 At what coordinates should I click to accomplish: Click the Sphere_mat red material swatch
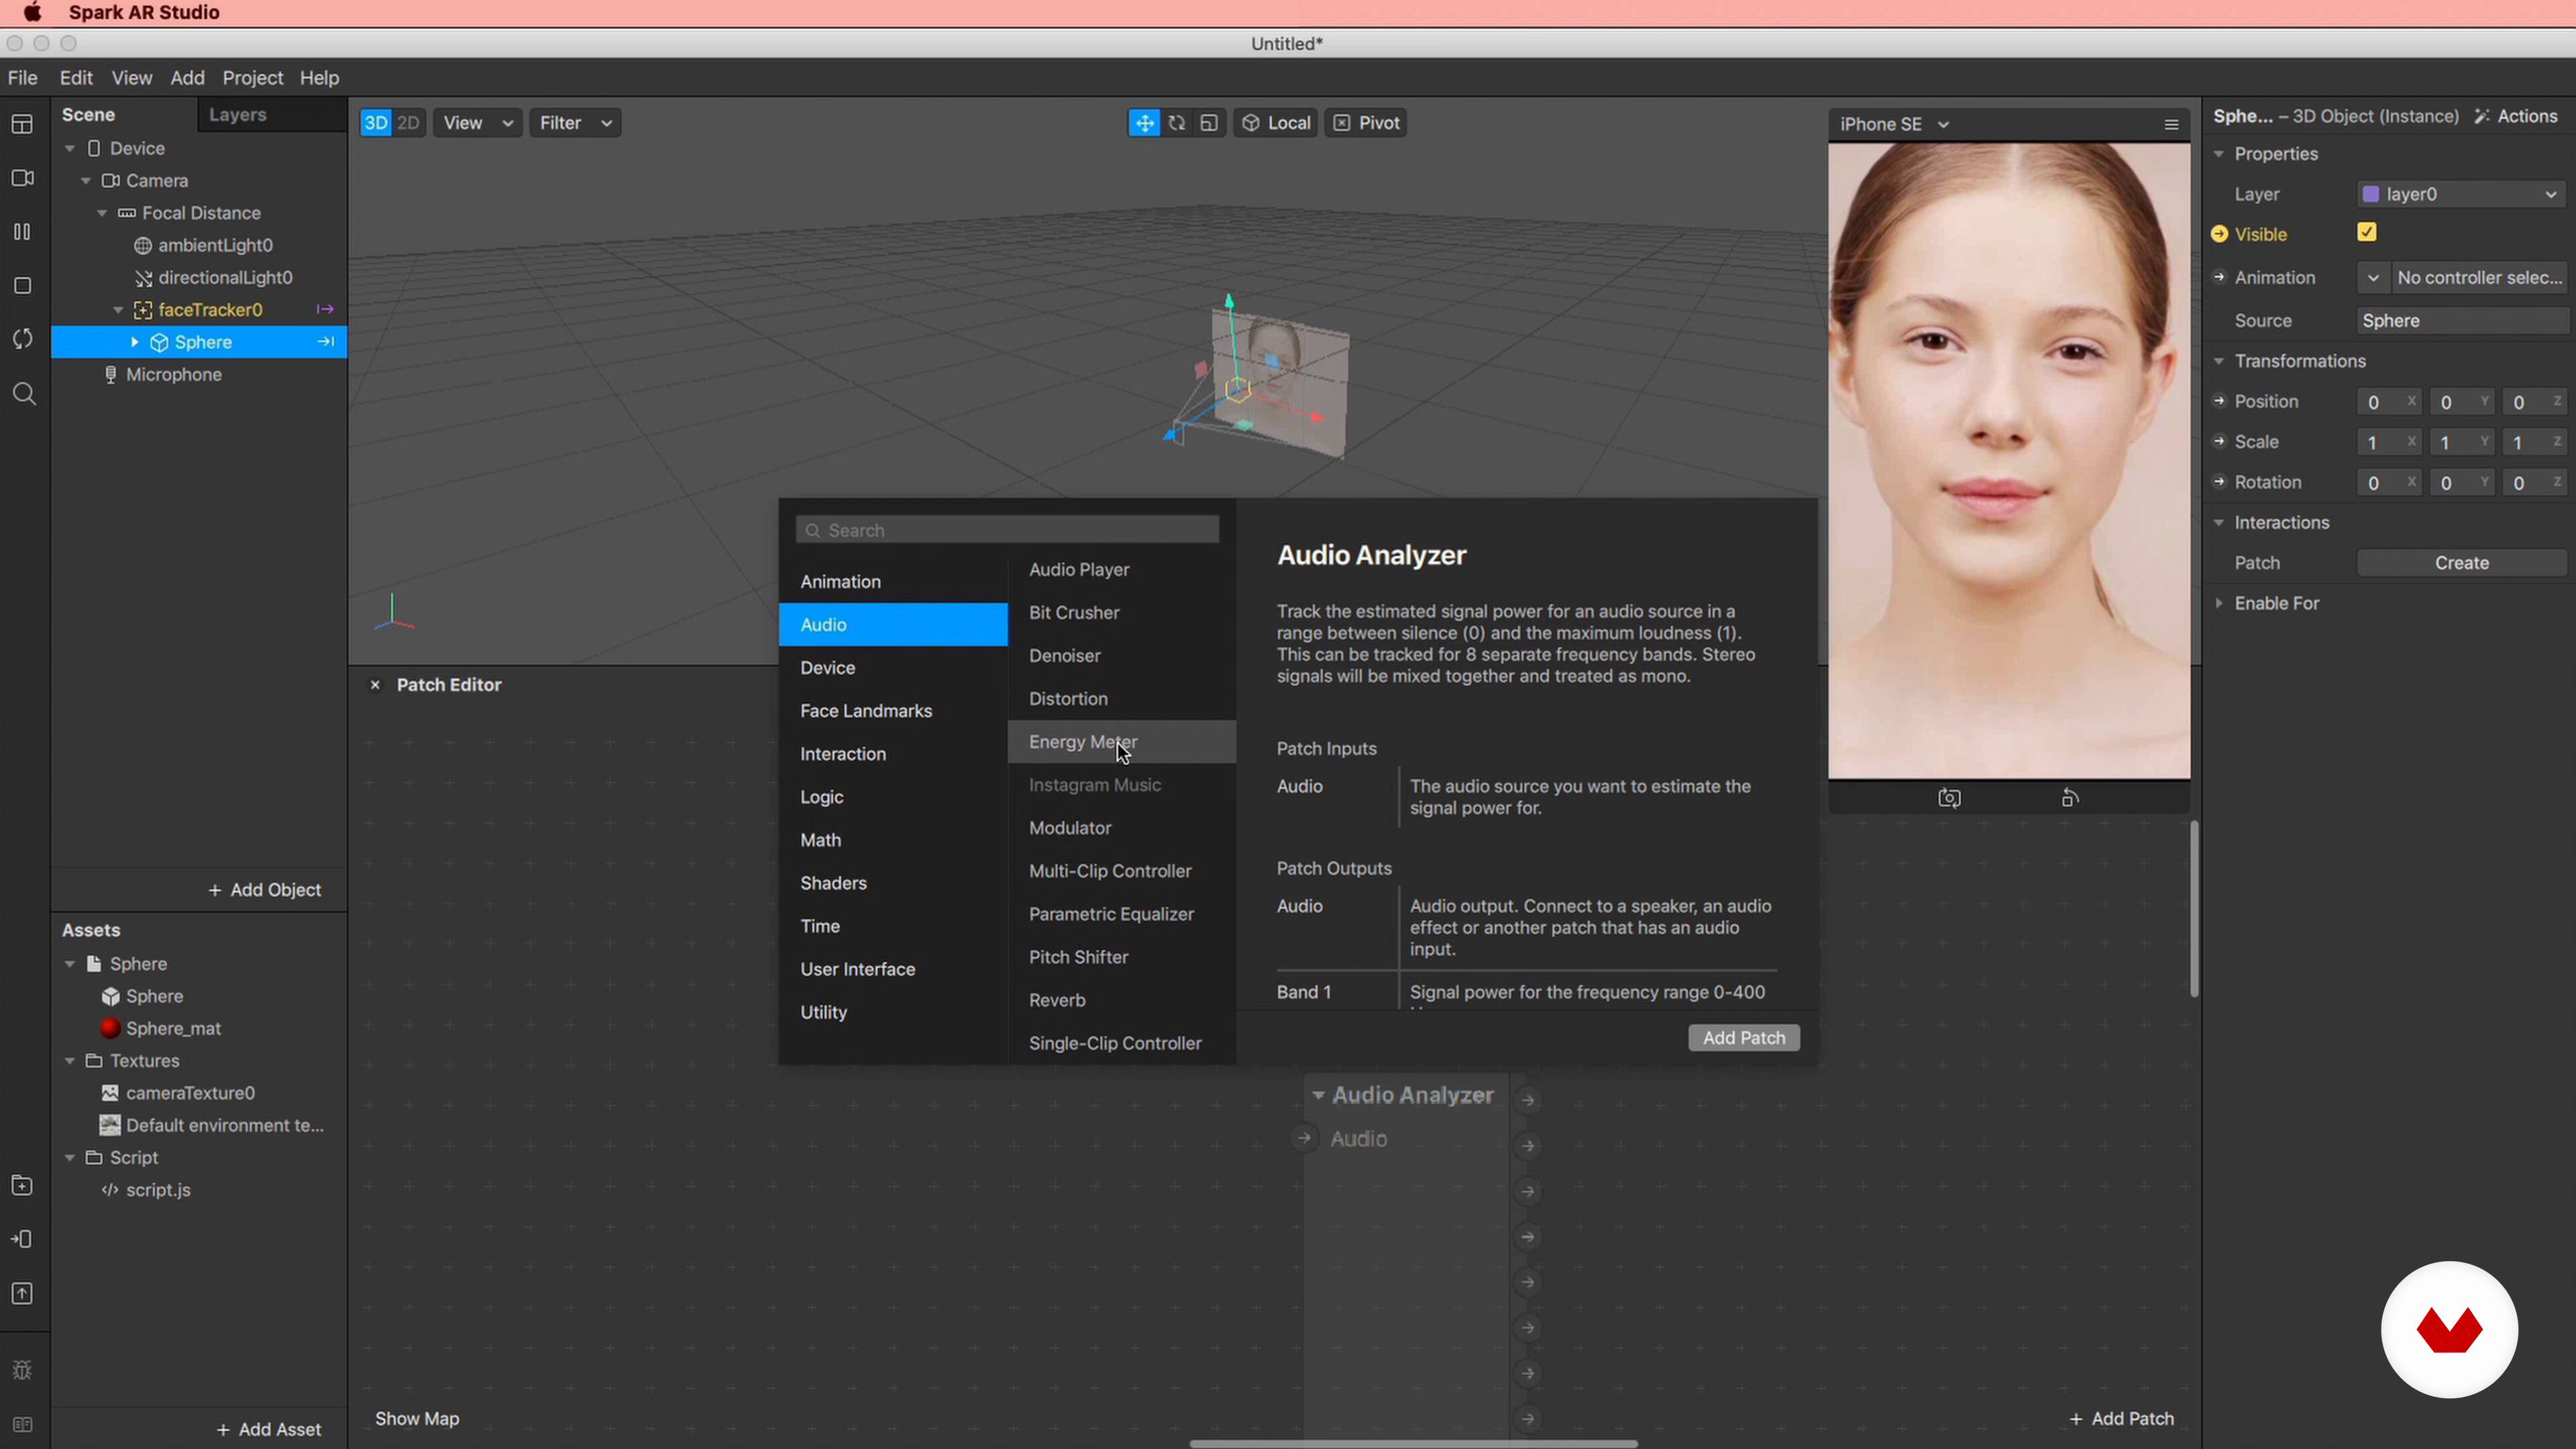point(110,1029)
